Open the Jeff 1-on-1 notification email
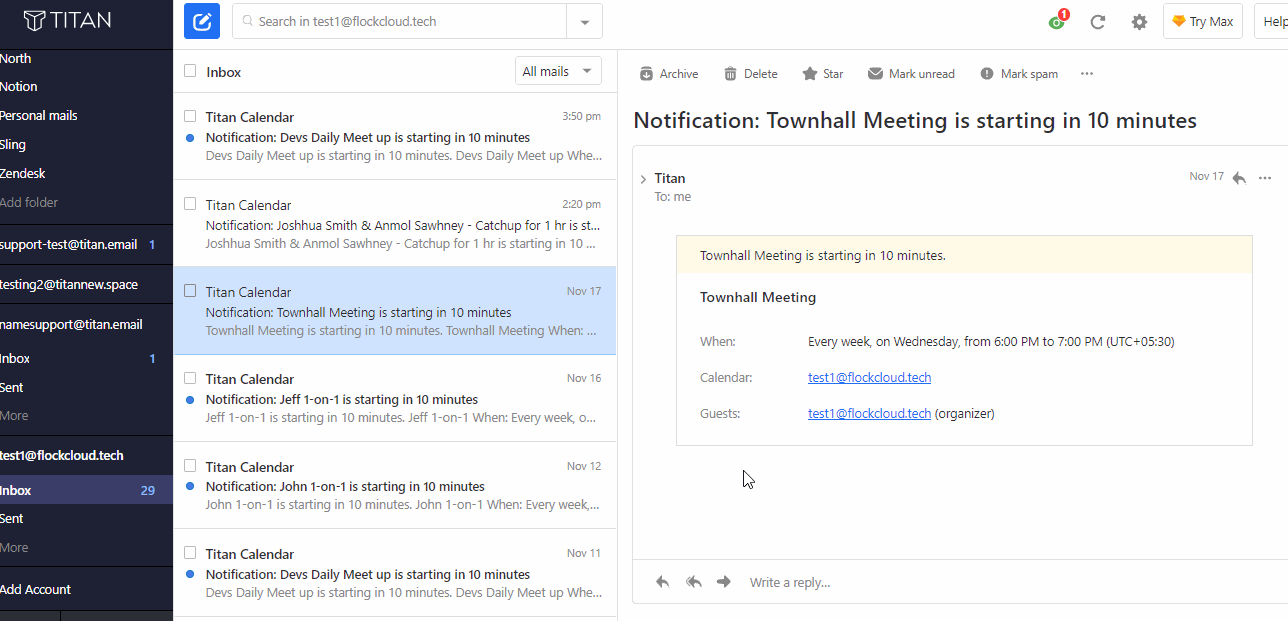Screen dimensions: 1288x621 pos(395,398)
